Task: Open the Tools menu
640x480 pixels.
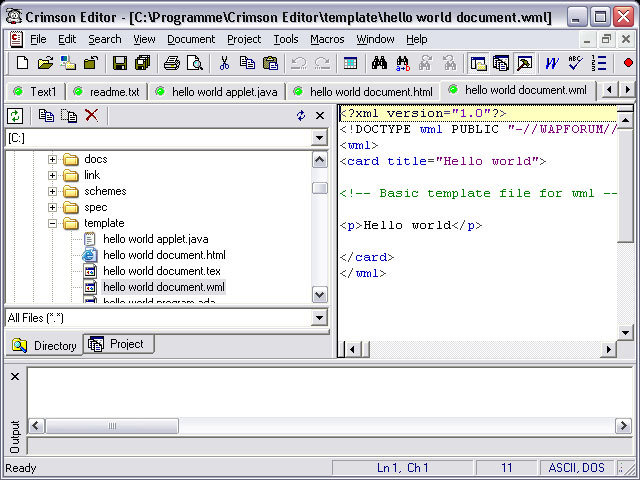Action: (286, 39)
